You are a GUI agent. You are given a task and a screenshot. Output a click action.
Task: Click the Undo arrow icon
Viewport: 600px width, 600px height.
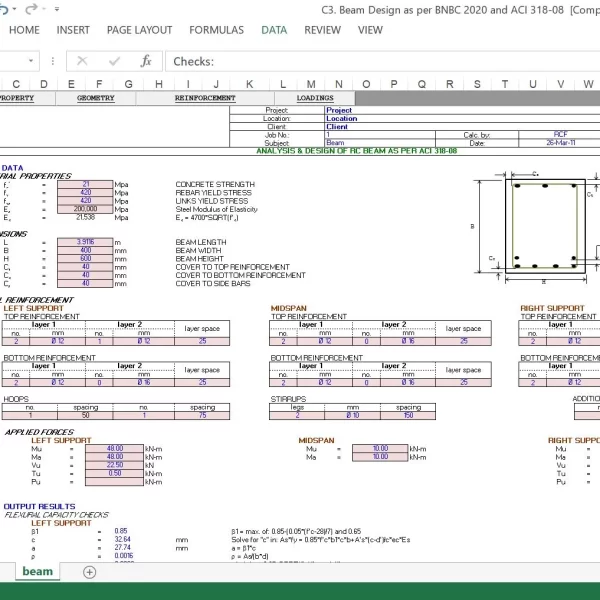4,8
